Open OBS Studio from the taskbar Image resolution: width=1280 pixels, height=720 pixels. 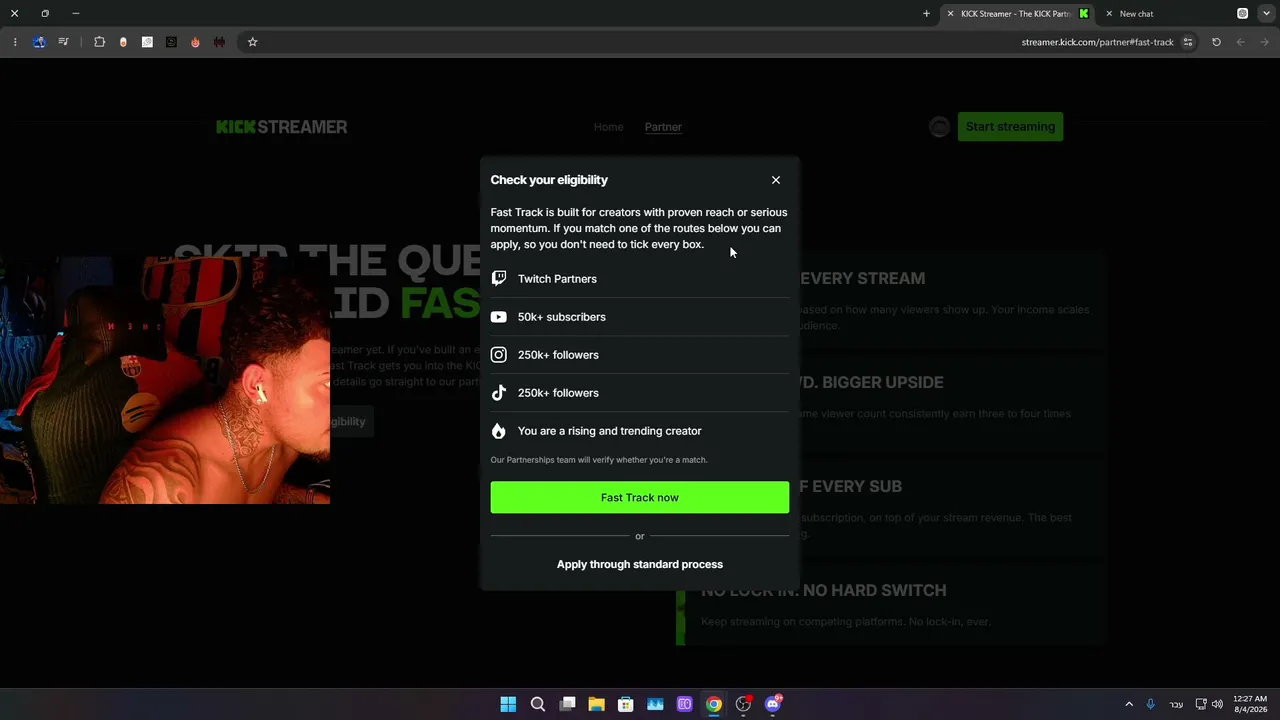(743, 704)
